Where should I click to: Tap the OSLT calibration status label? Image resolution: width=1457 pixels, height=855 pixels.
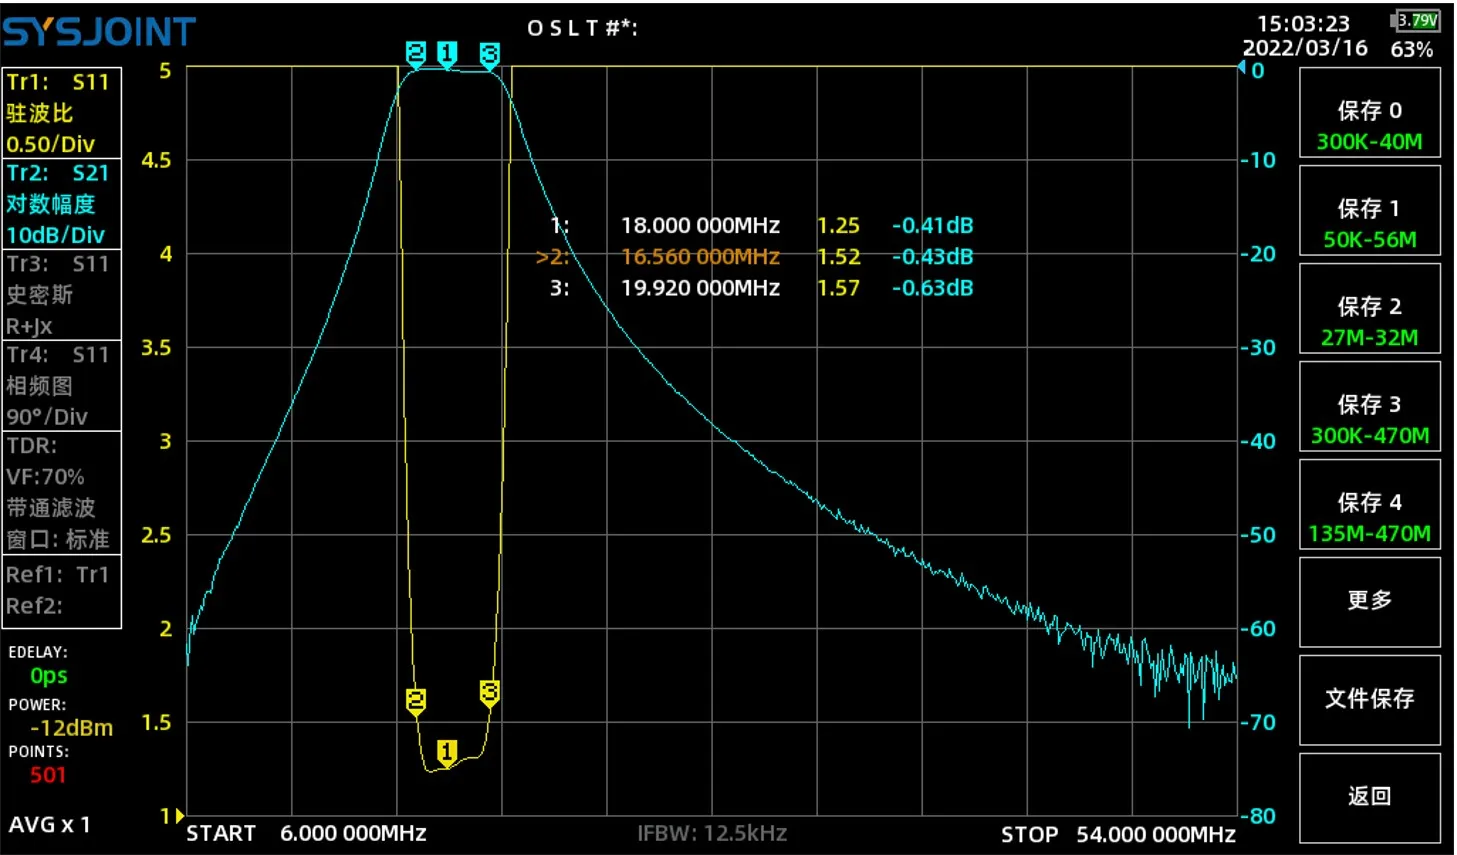click(x=582, y=28)
